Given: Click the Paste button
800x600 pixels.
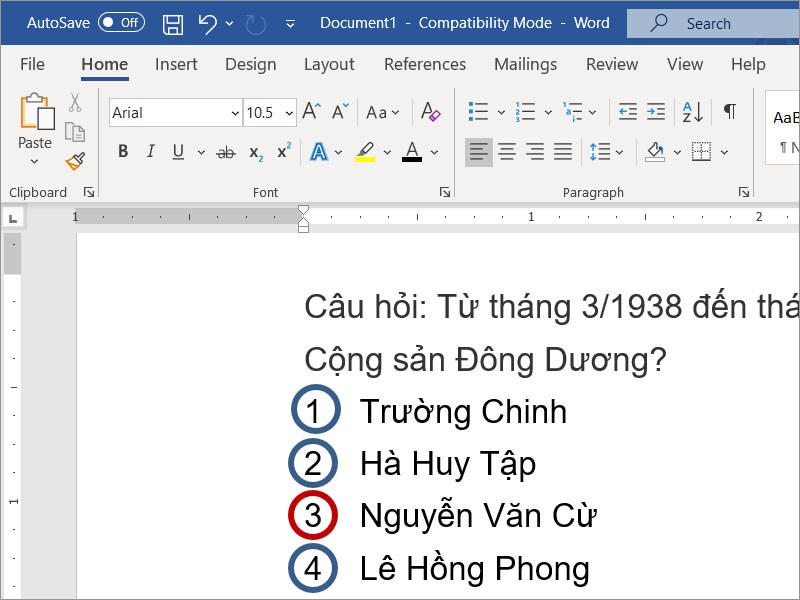Looking at the screenshot, I should click(33, 120).
